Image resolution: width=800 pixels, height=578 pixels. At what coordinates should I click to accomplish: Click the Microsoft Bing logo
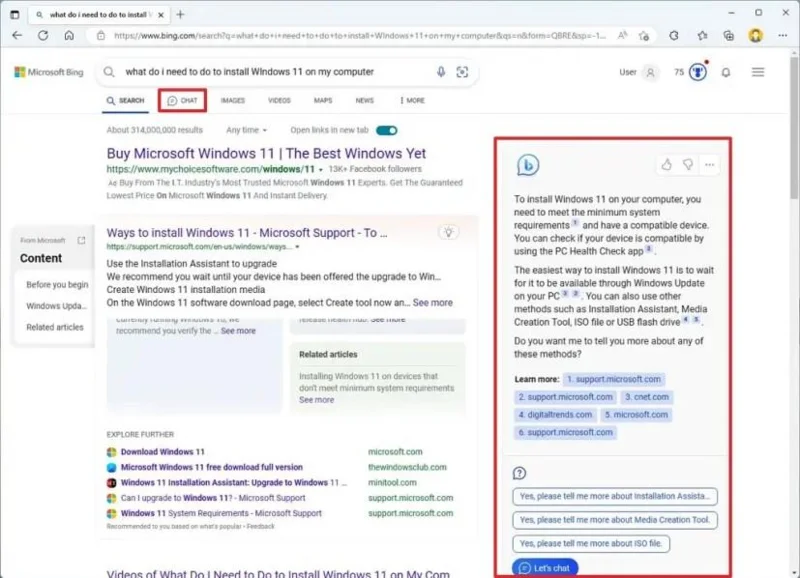pyautogui.click(x=49, y=72)
